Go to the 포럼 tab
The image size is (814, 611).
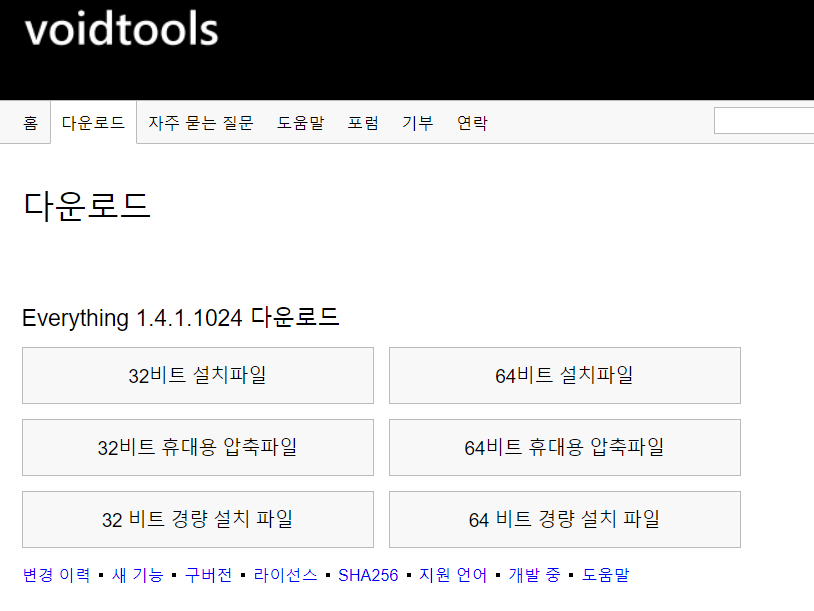(x=363, y=123)
